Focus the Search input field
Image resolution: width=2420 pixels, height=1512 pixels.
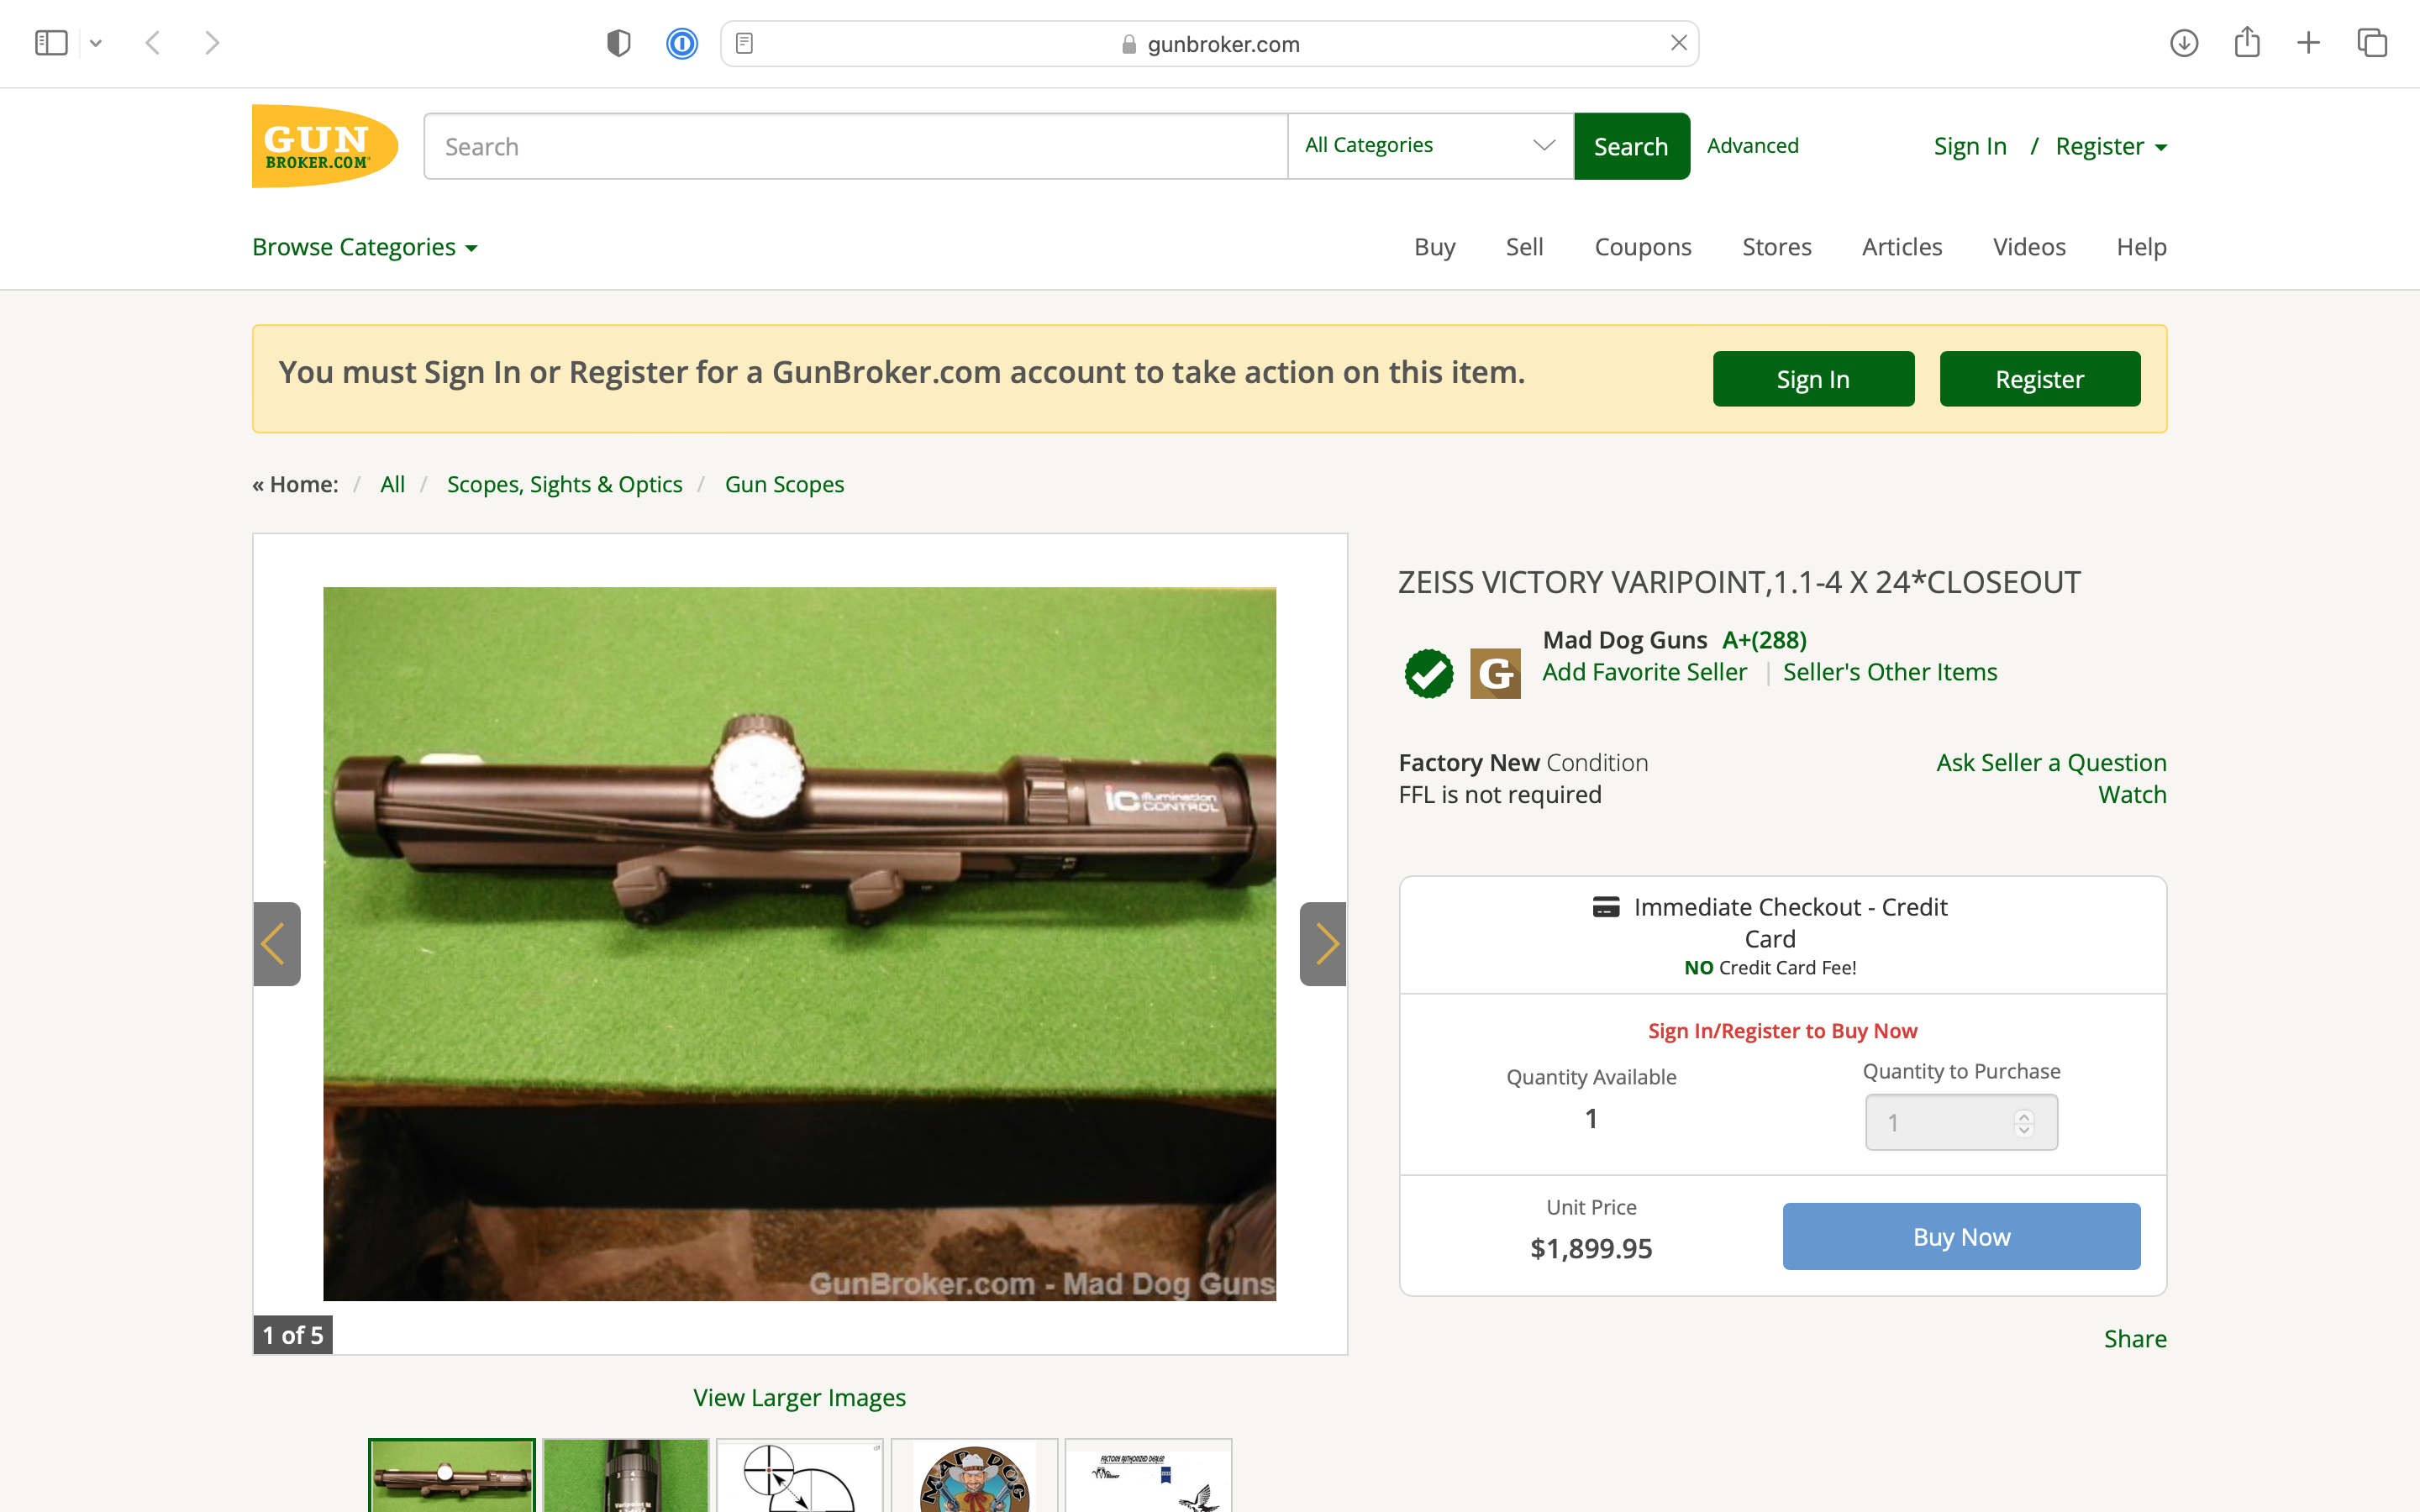(856, 146)
